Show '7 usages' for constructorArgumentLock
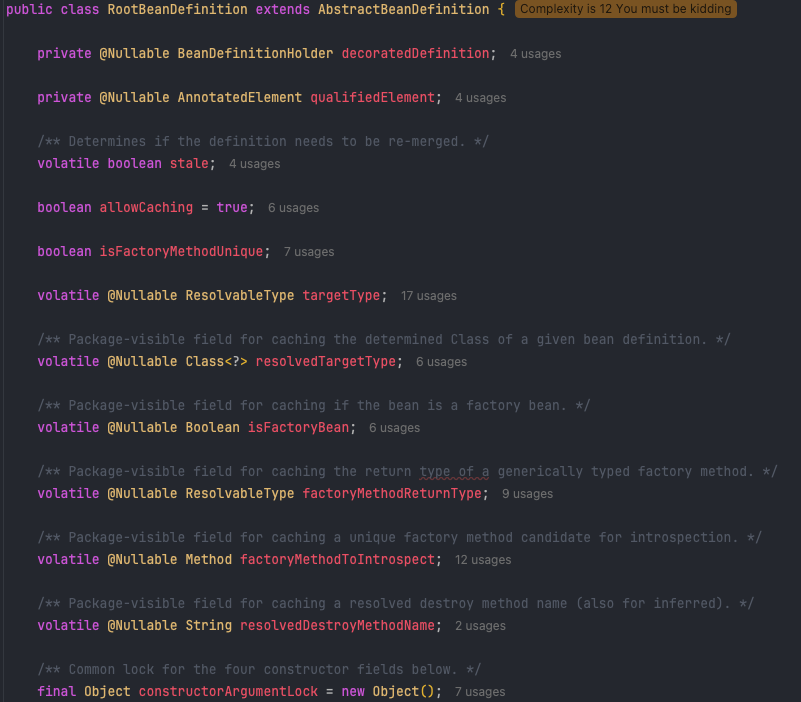801x702 pixels. point(480,692)
